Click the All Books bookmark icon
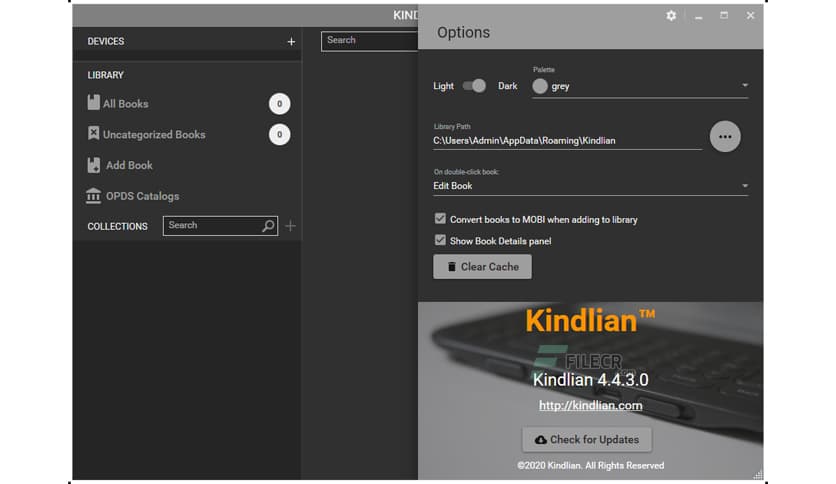This screenshot has width=836, height=484. 93,102
